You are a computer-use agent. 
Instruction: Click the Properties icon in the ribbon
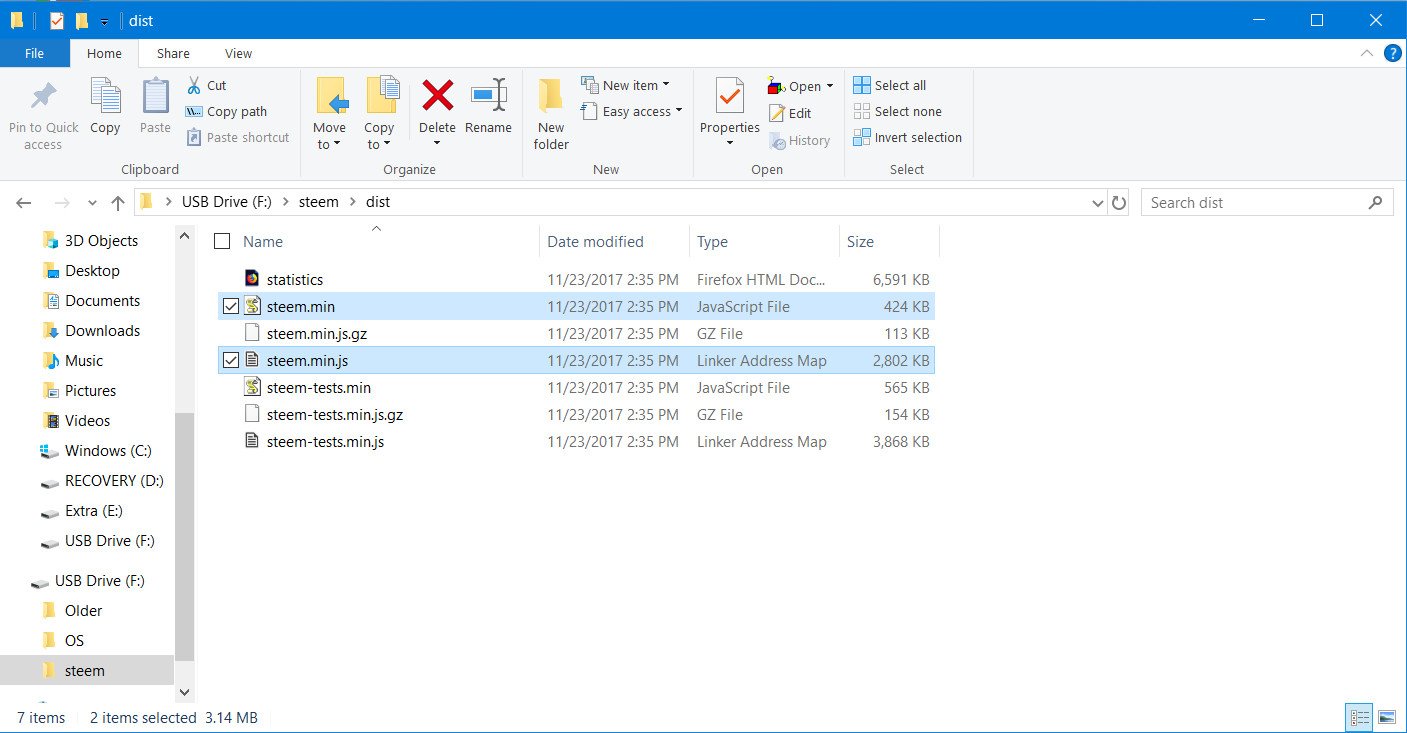pos(729,98)
